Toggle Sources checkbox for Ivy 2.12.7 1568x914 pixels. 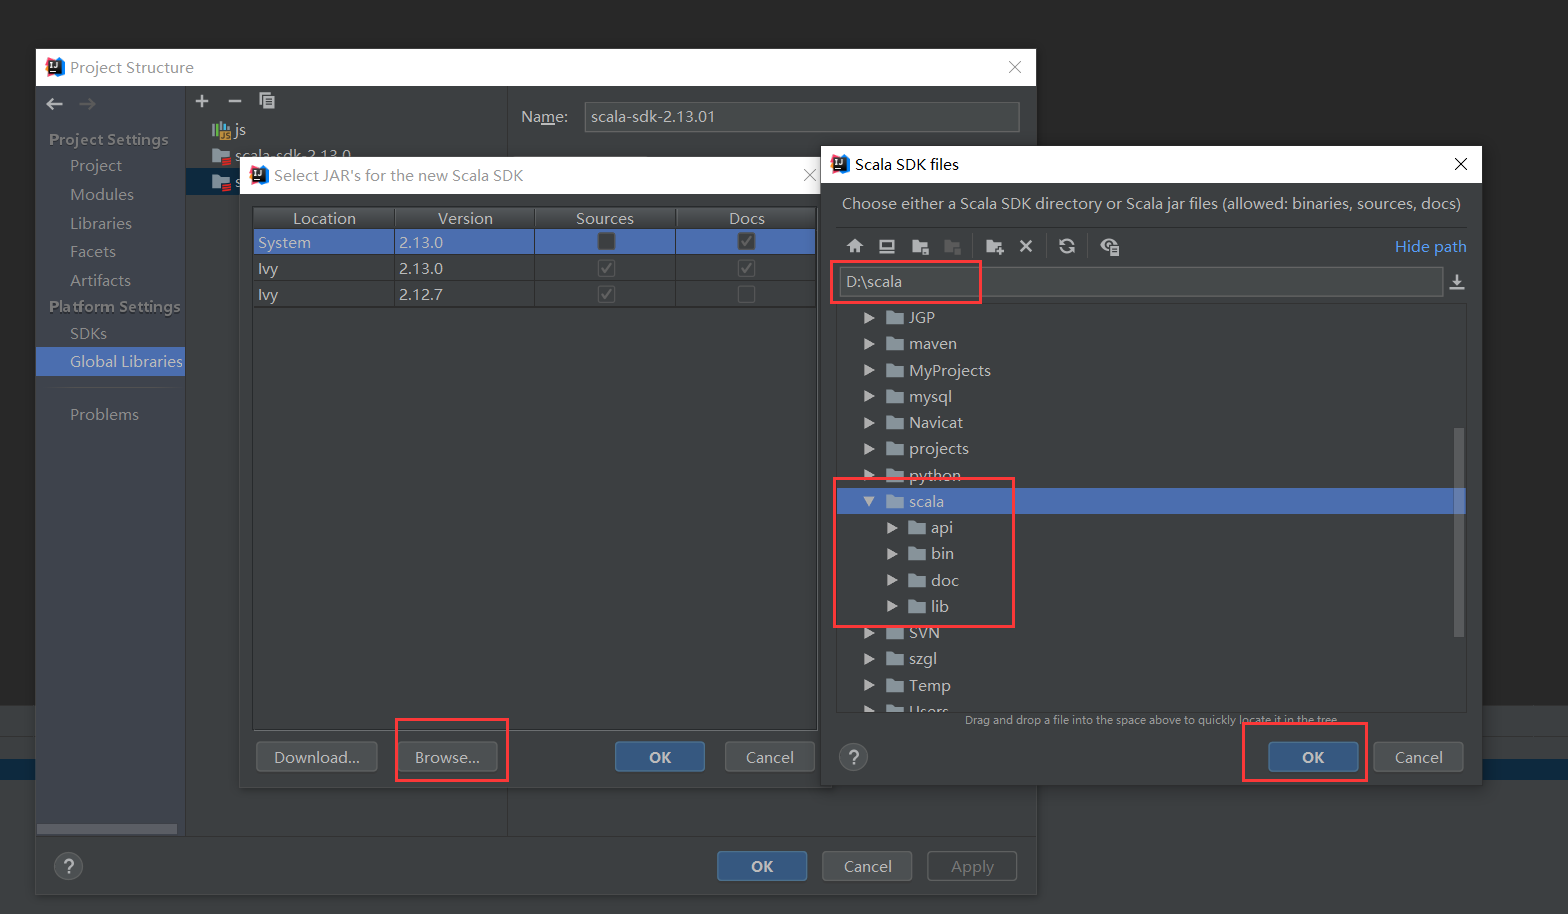tap(606, 294)
